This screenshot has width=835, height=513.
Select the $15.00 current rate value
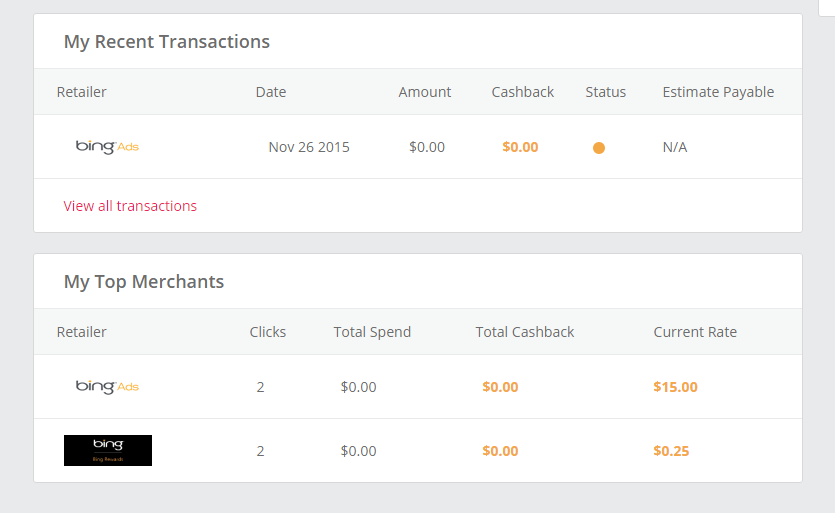pos(675,387)
